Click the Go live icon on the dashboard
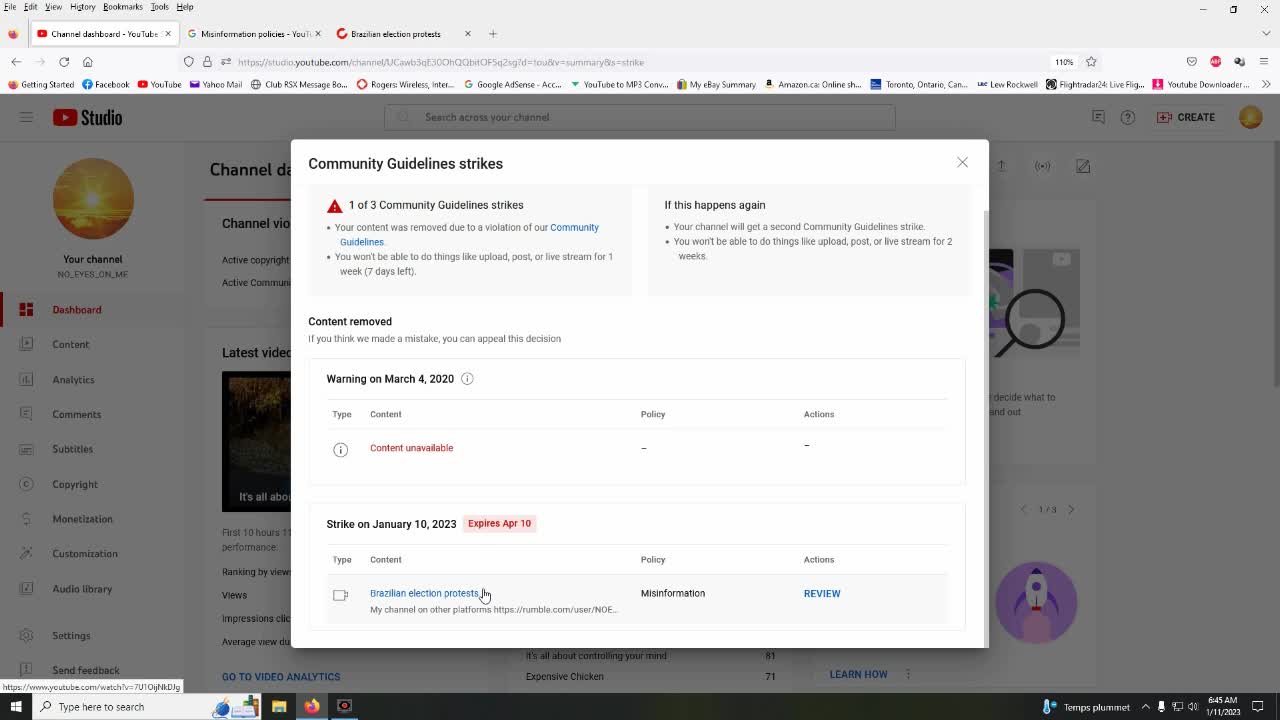1280x720 pixels. coord(1042,166)
